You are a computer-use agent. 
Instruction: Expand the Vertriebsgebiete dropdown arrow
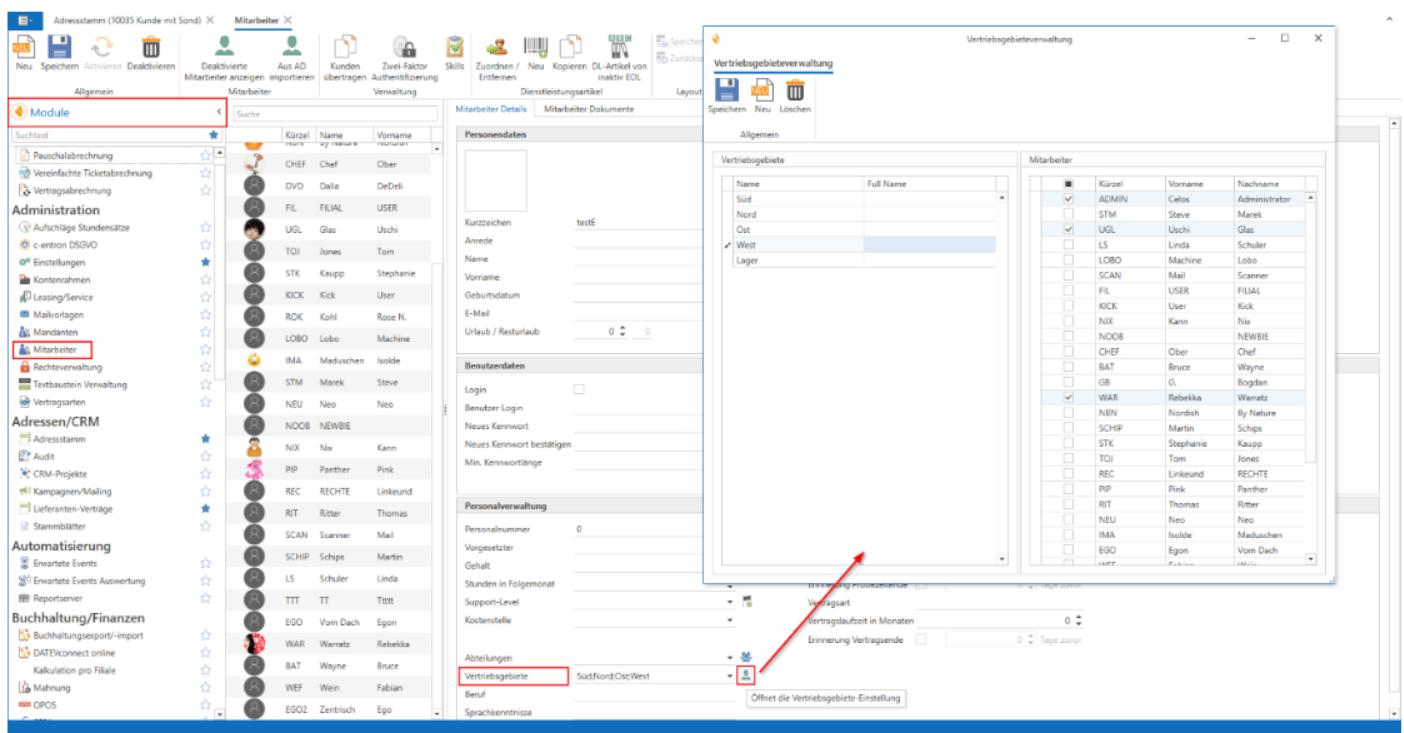[730, 677]
